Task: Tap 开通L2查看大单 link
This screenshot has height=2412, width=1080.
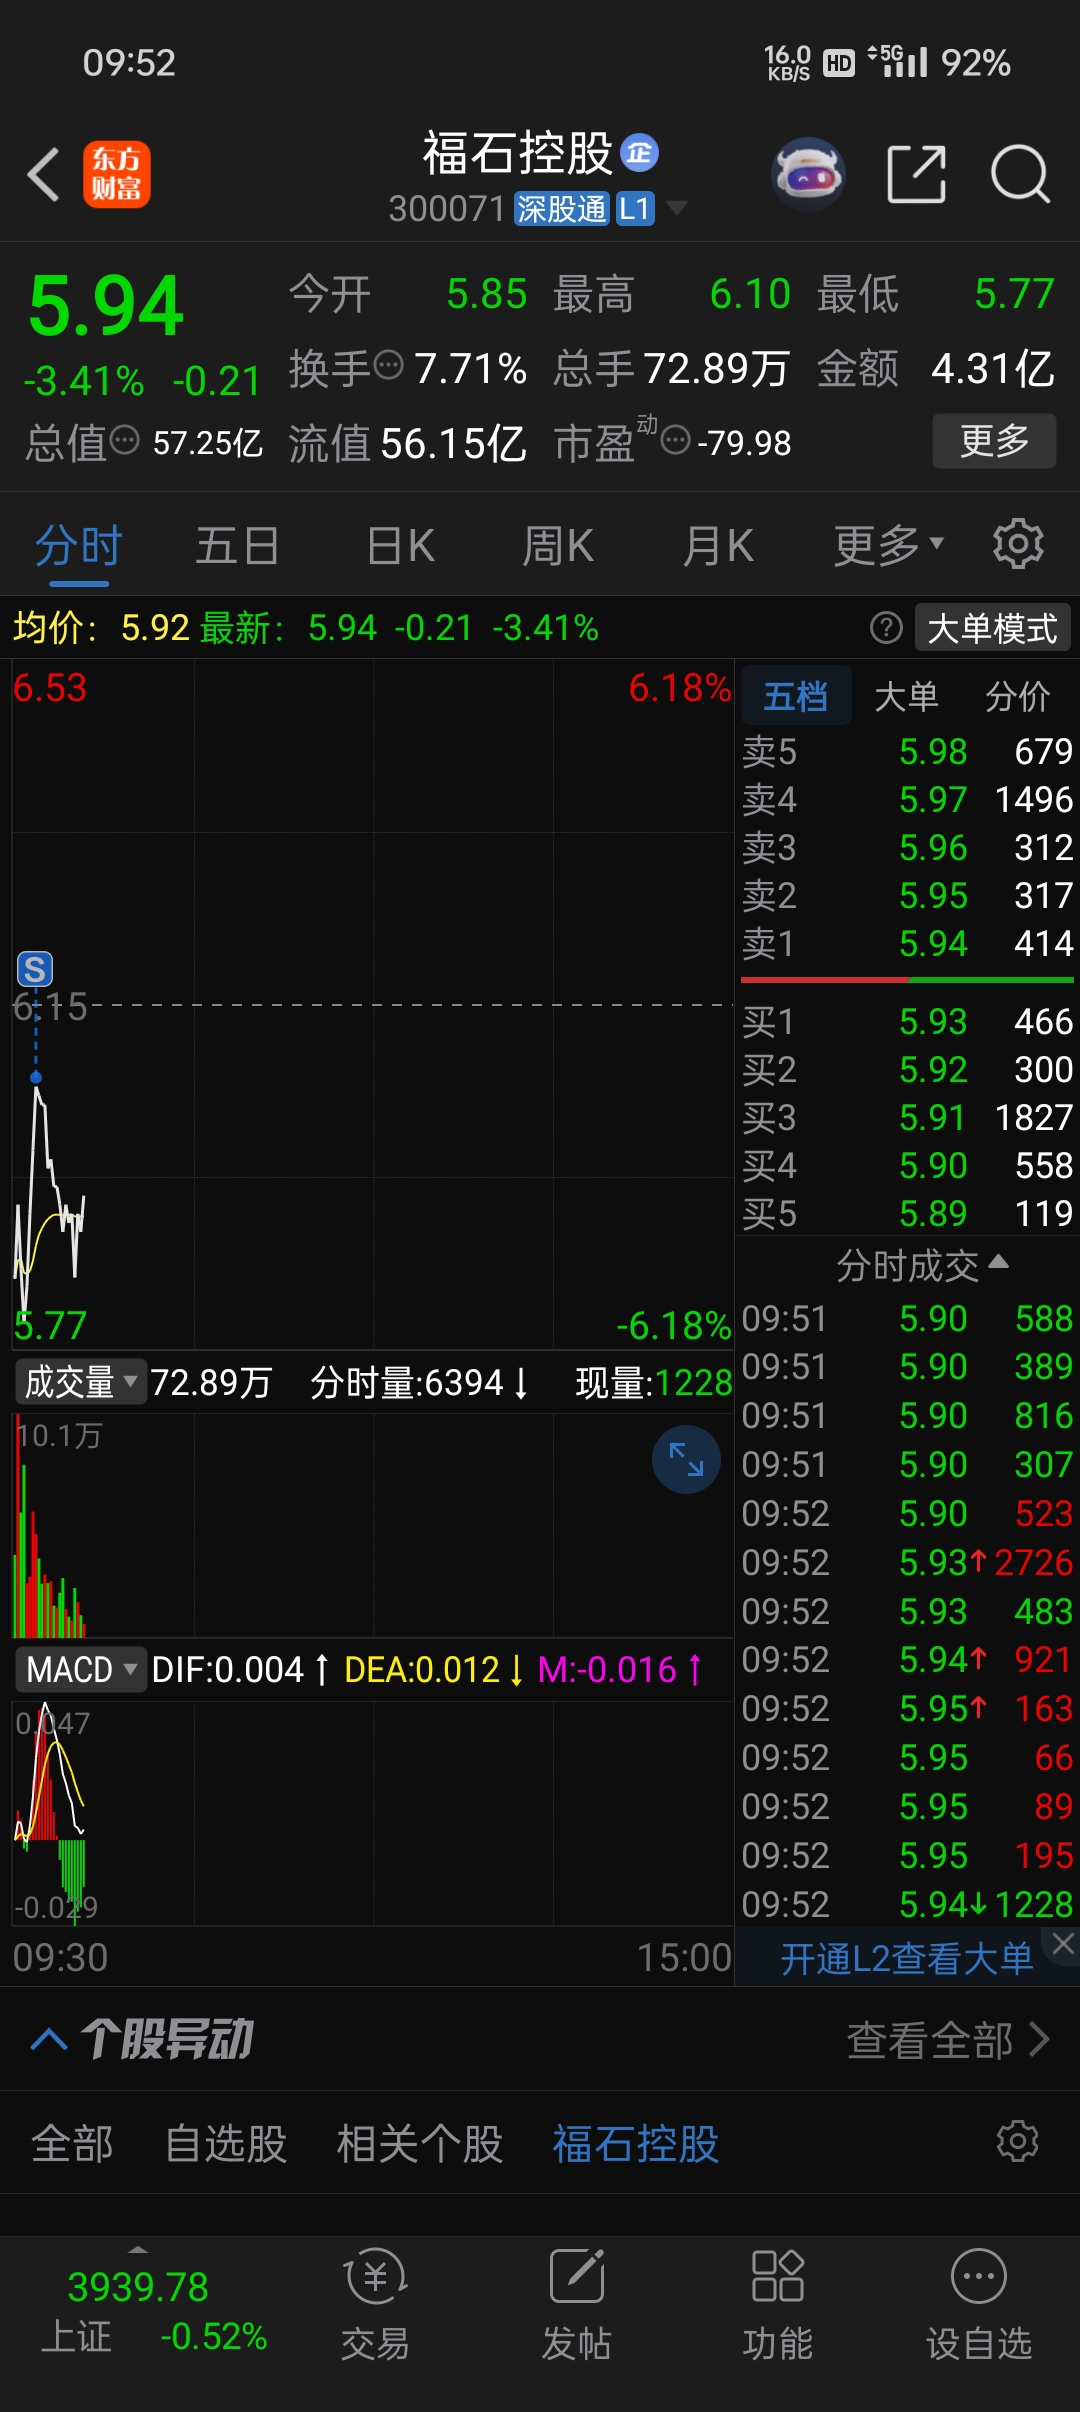Action: coord(906,1959)
